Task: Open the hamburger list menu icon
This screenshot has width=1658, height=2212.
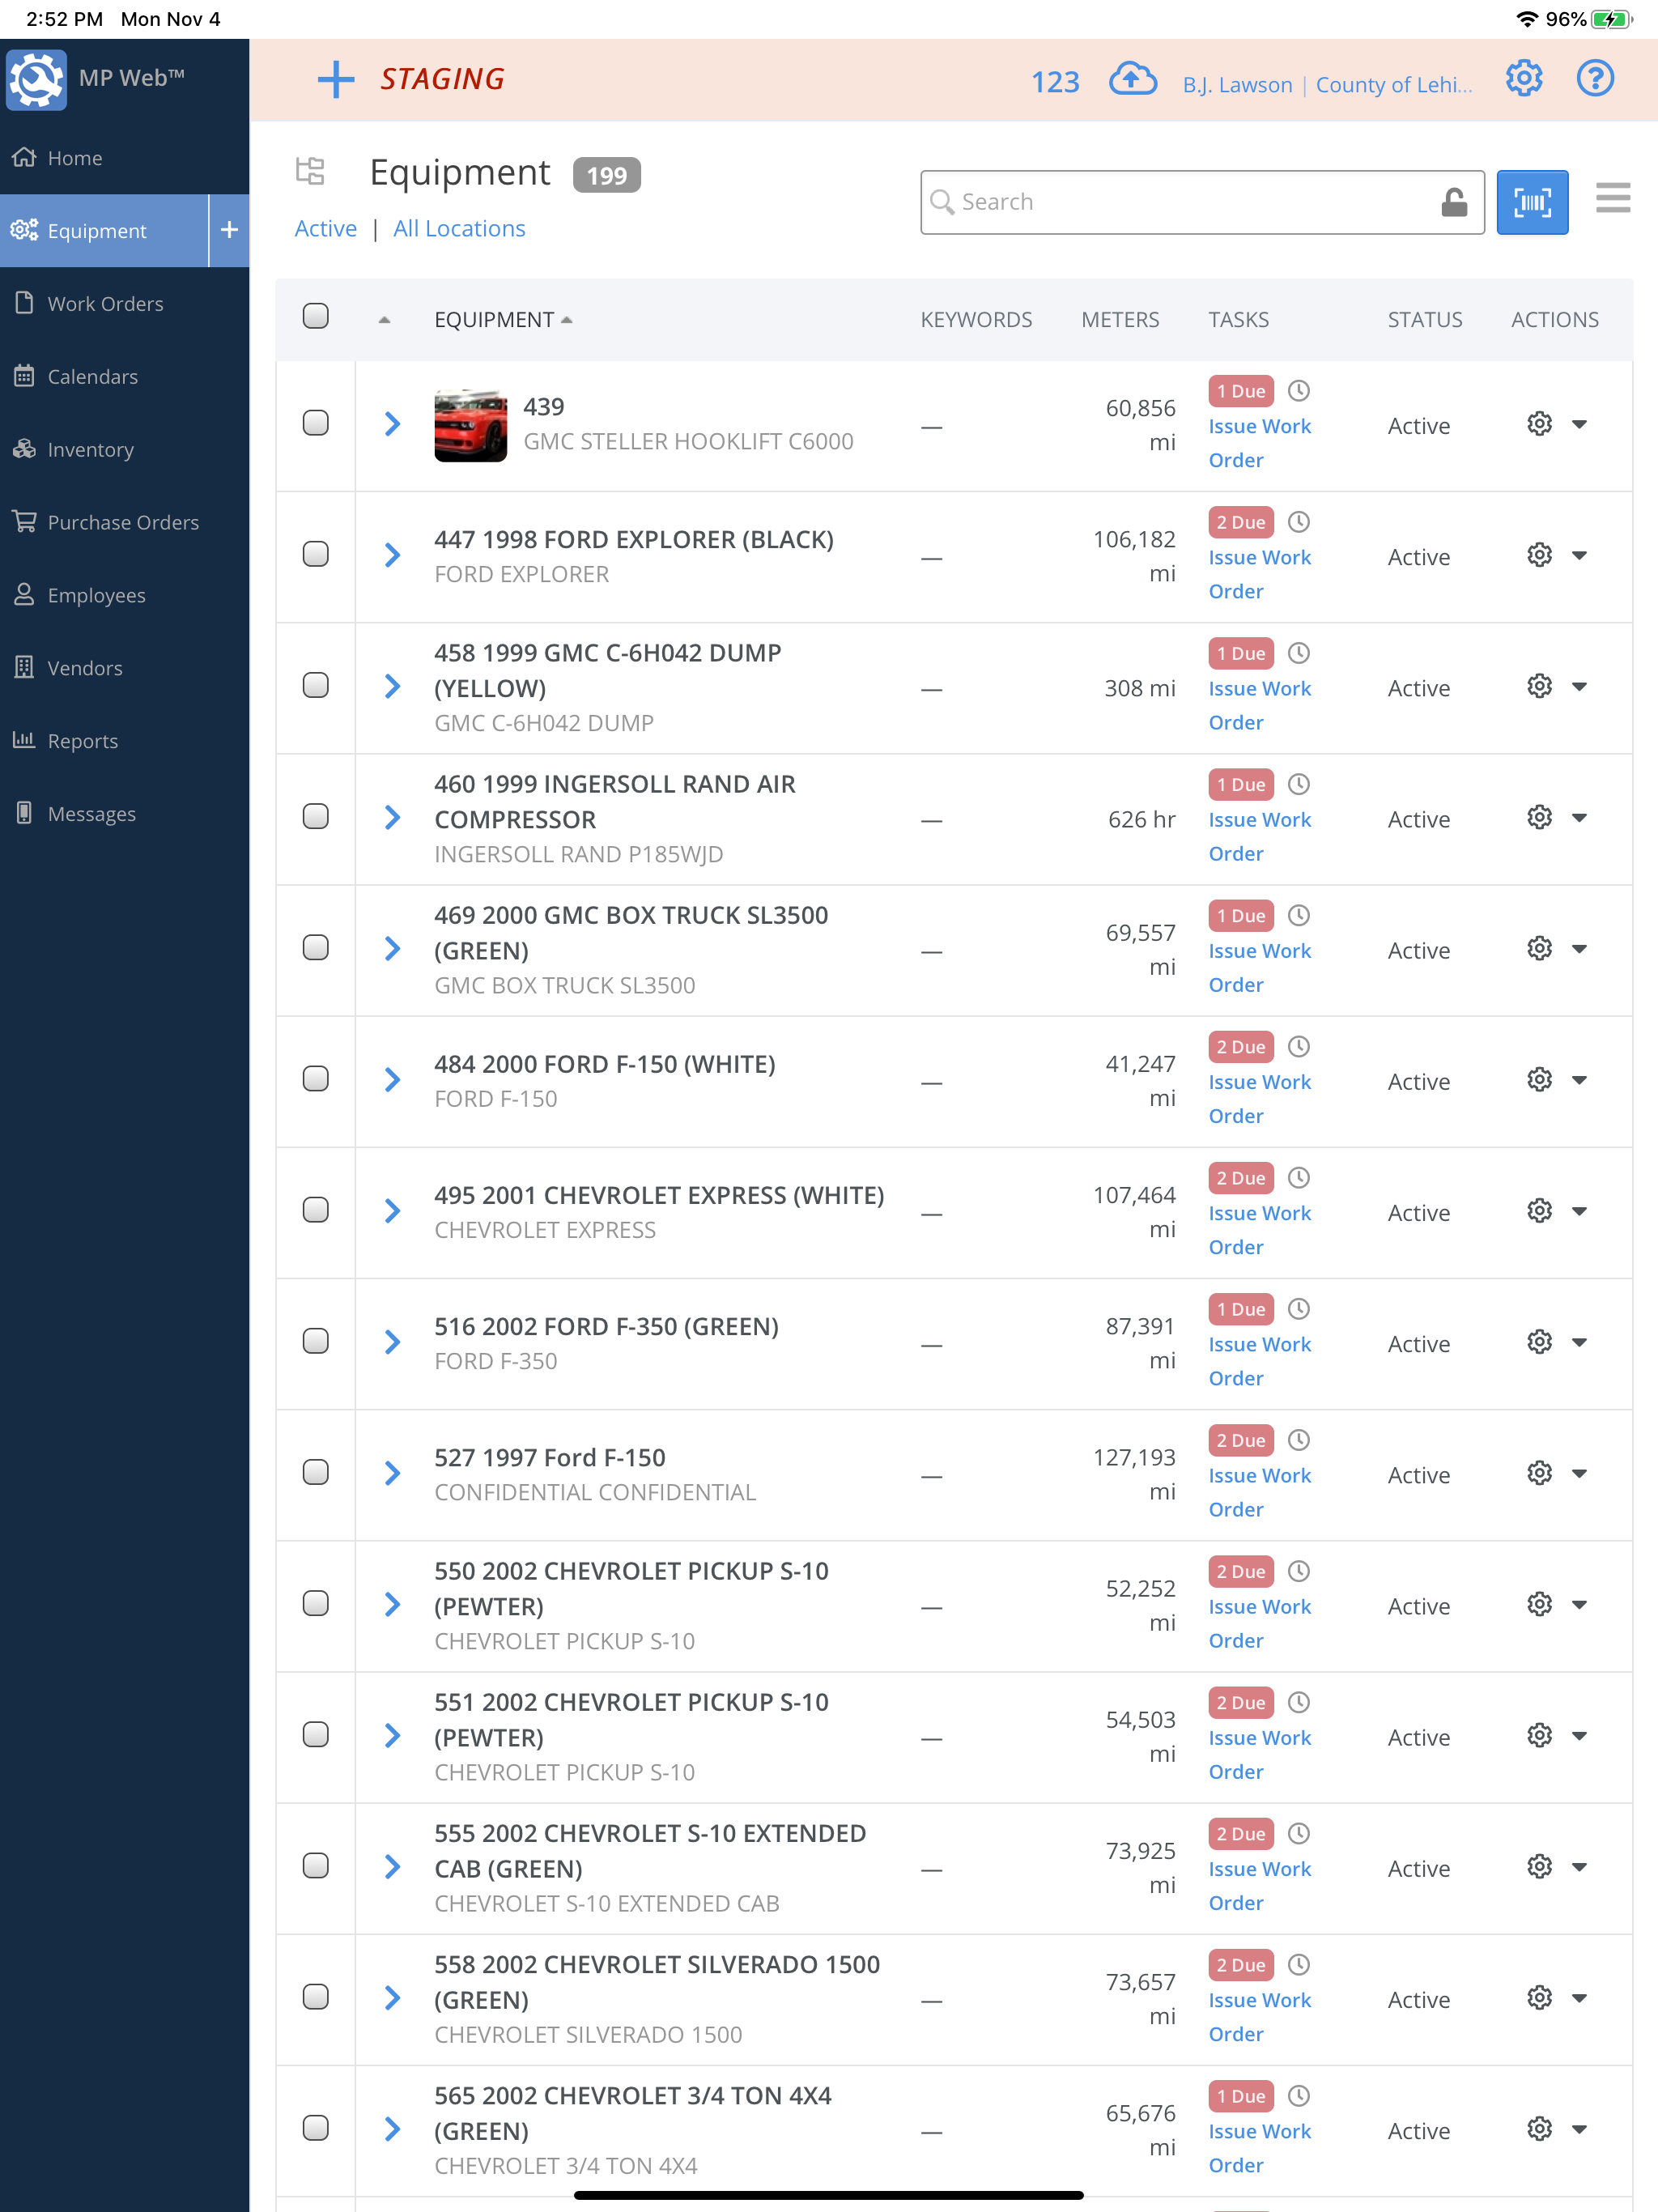Action: point(1613,198)
